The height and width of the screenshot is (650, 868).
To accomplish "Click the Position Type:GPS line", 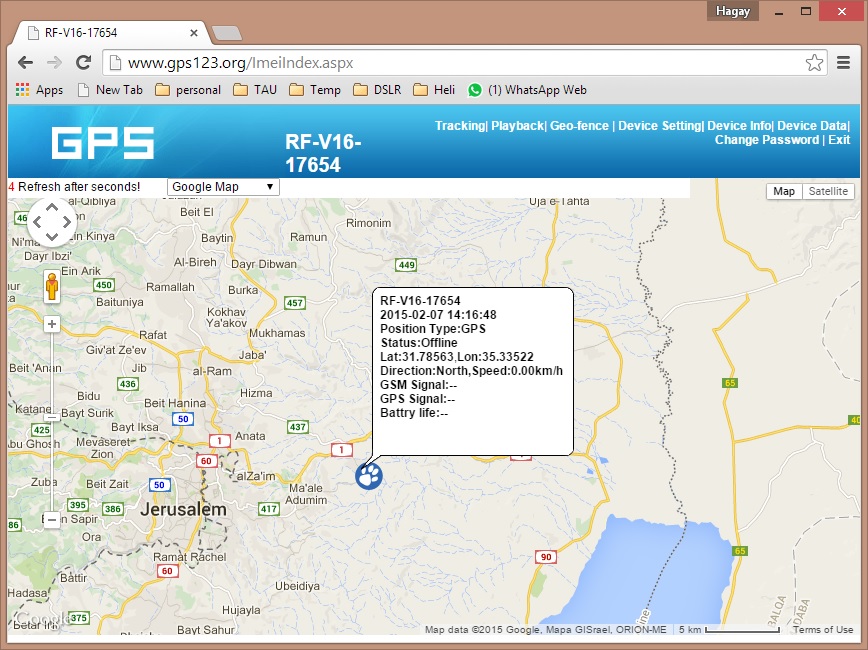I will click(433, 328).
